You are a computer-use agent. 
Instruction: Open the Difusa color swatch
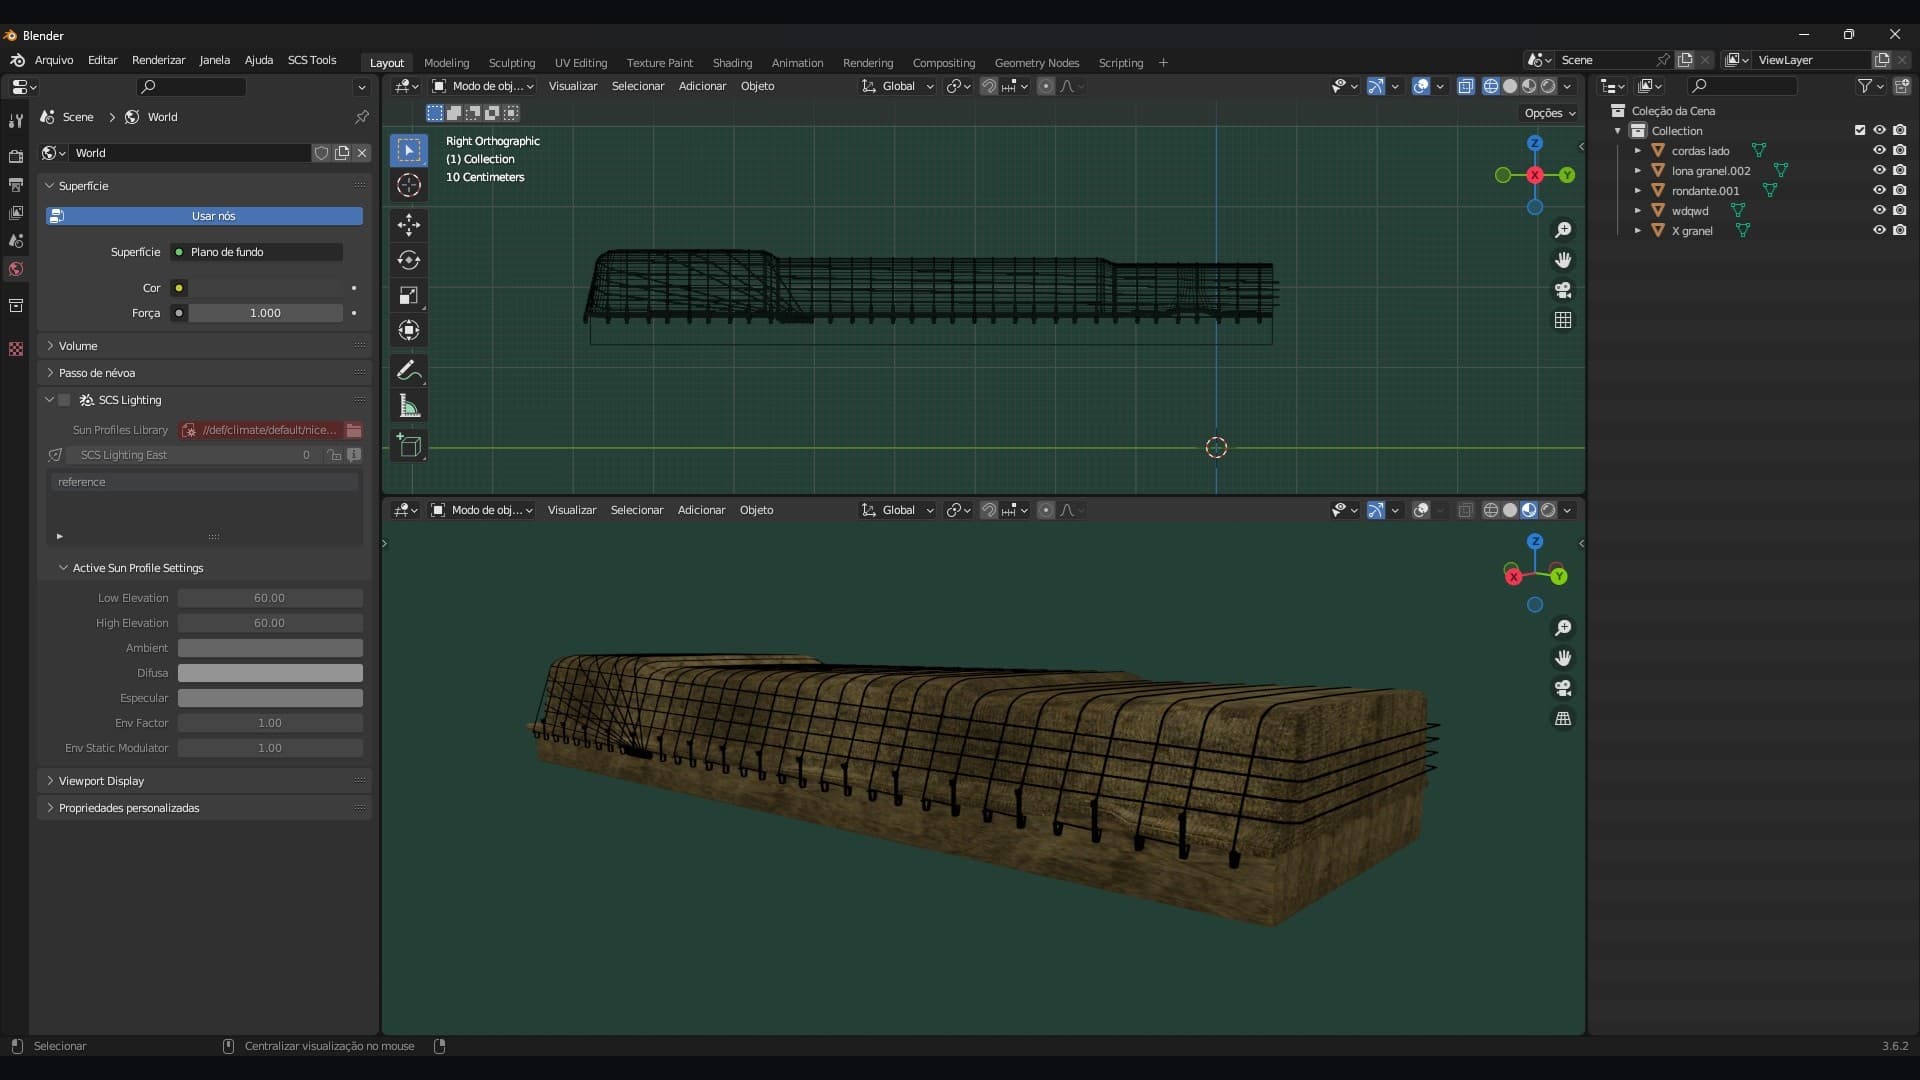(x=270, y=673)
